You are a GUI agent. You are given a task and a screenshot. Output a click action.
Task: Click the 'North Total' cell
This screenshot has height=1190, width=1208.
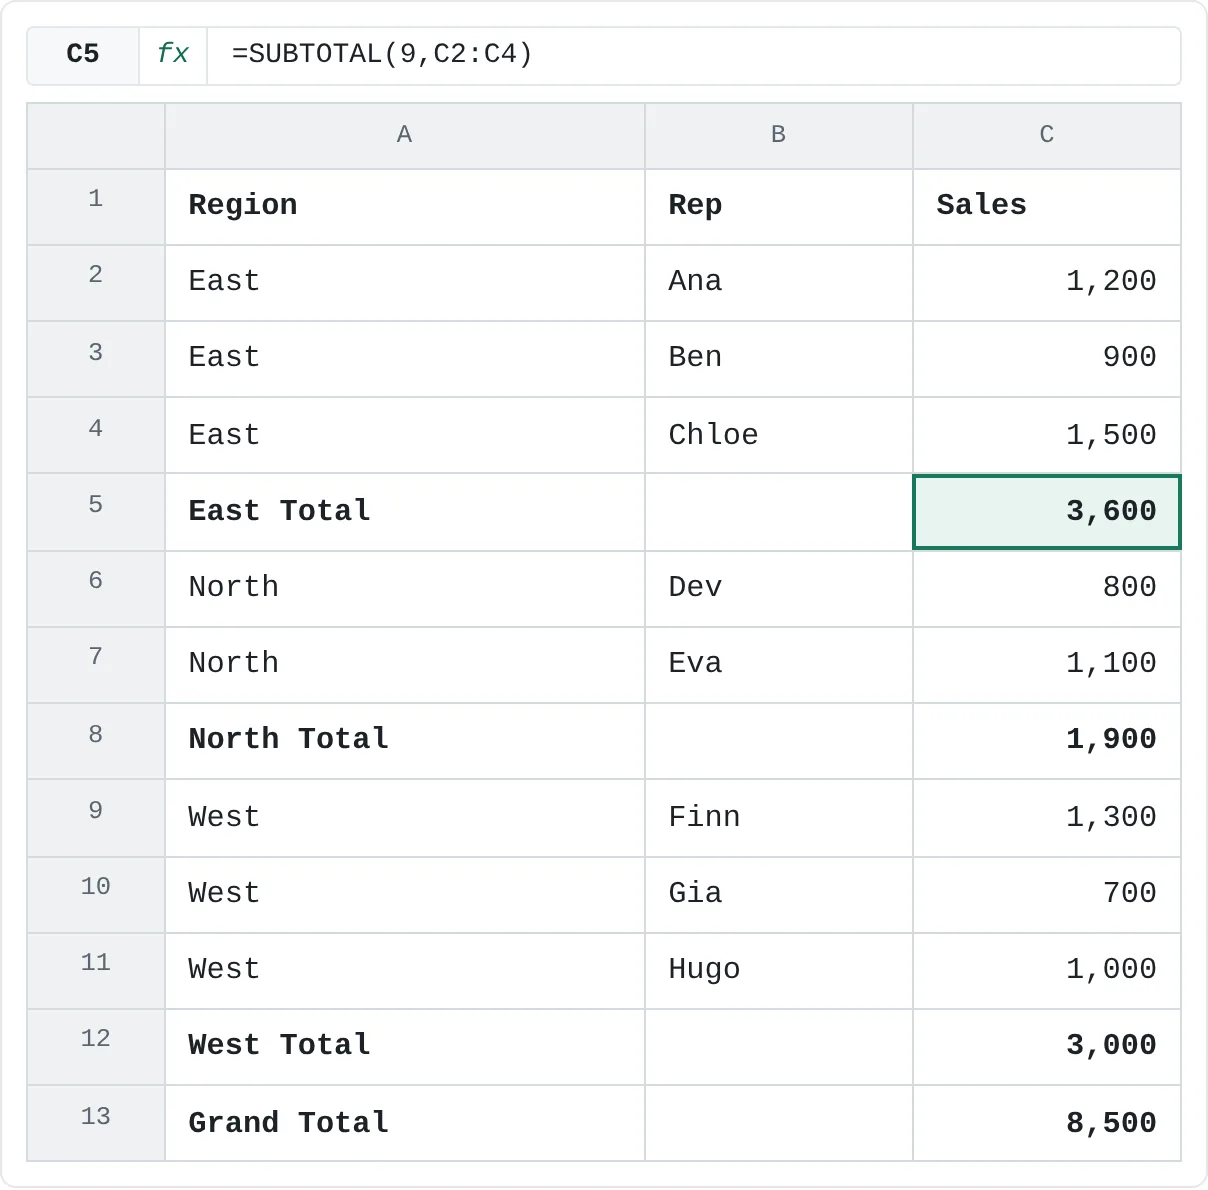click(x=405, y=741)
